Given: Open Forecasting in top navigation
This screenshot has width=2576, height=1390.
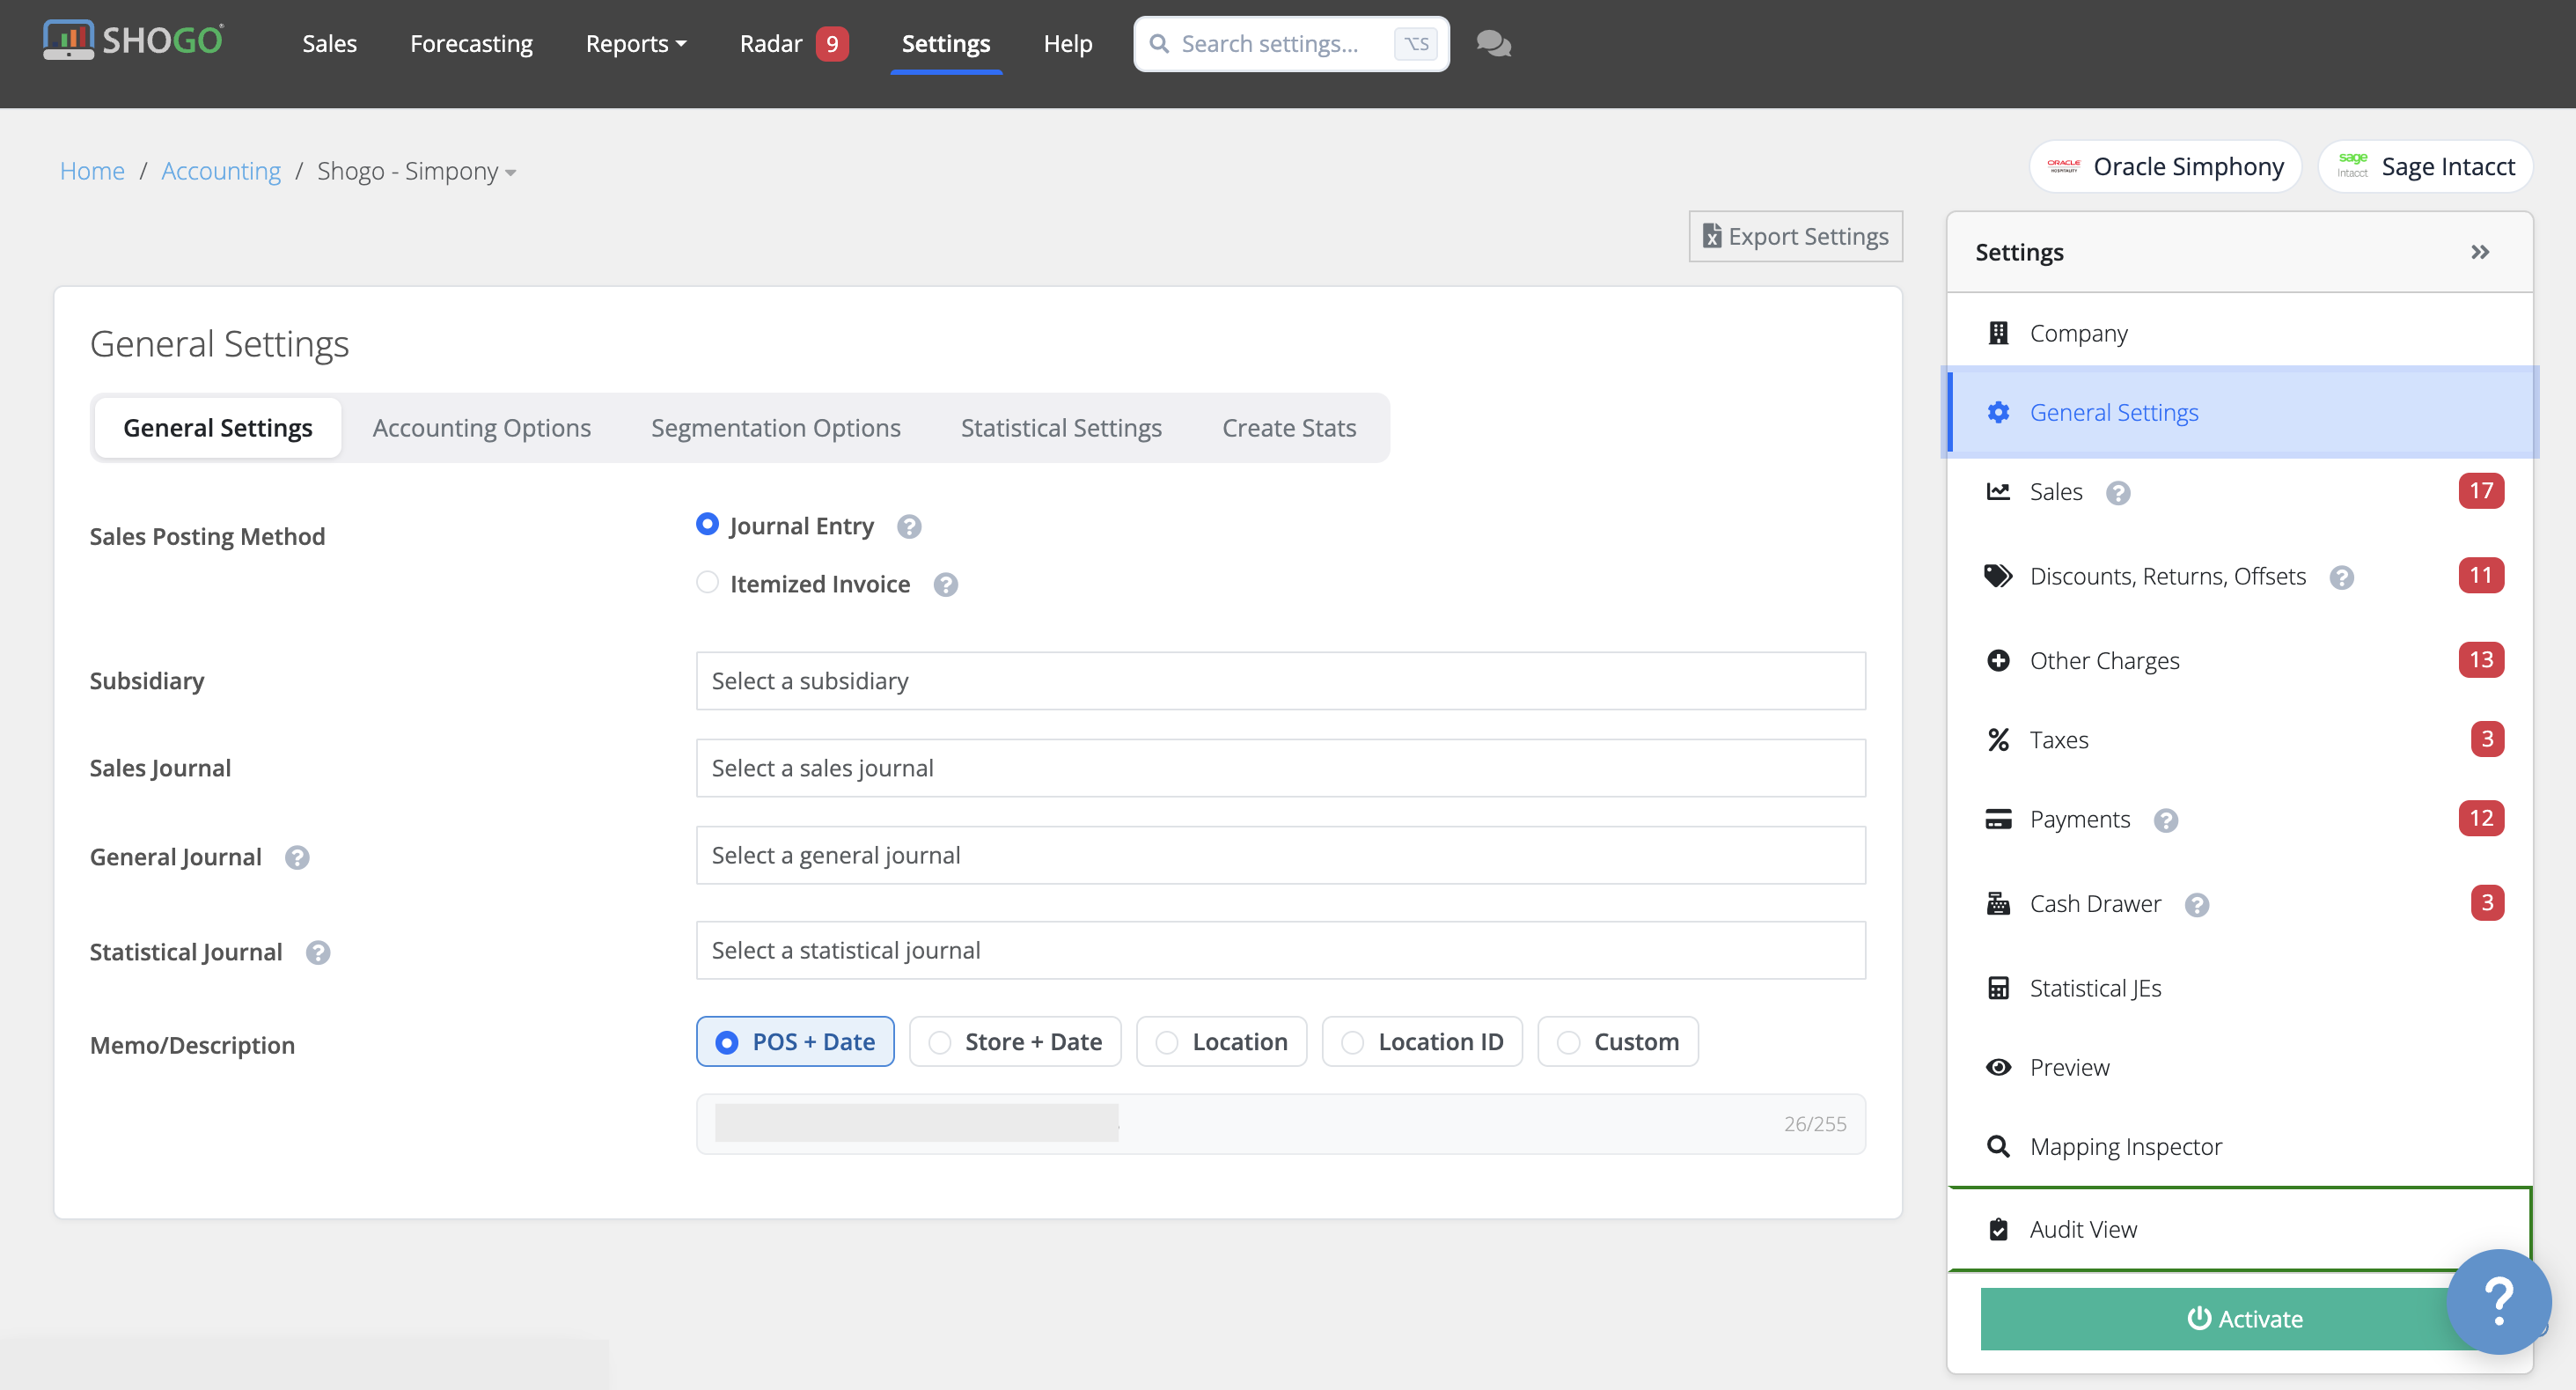Looking at the screenshot, I should (x=471, y=43).
